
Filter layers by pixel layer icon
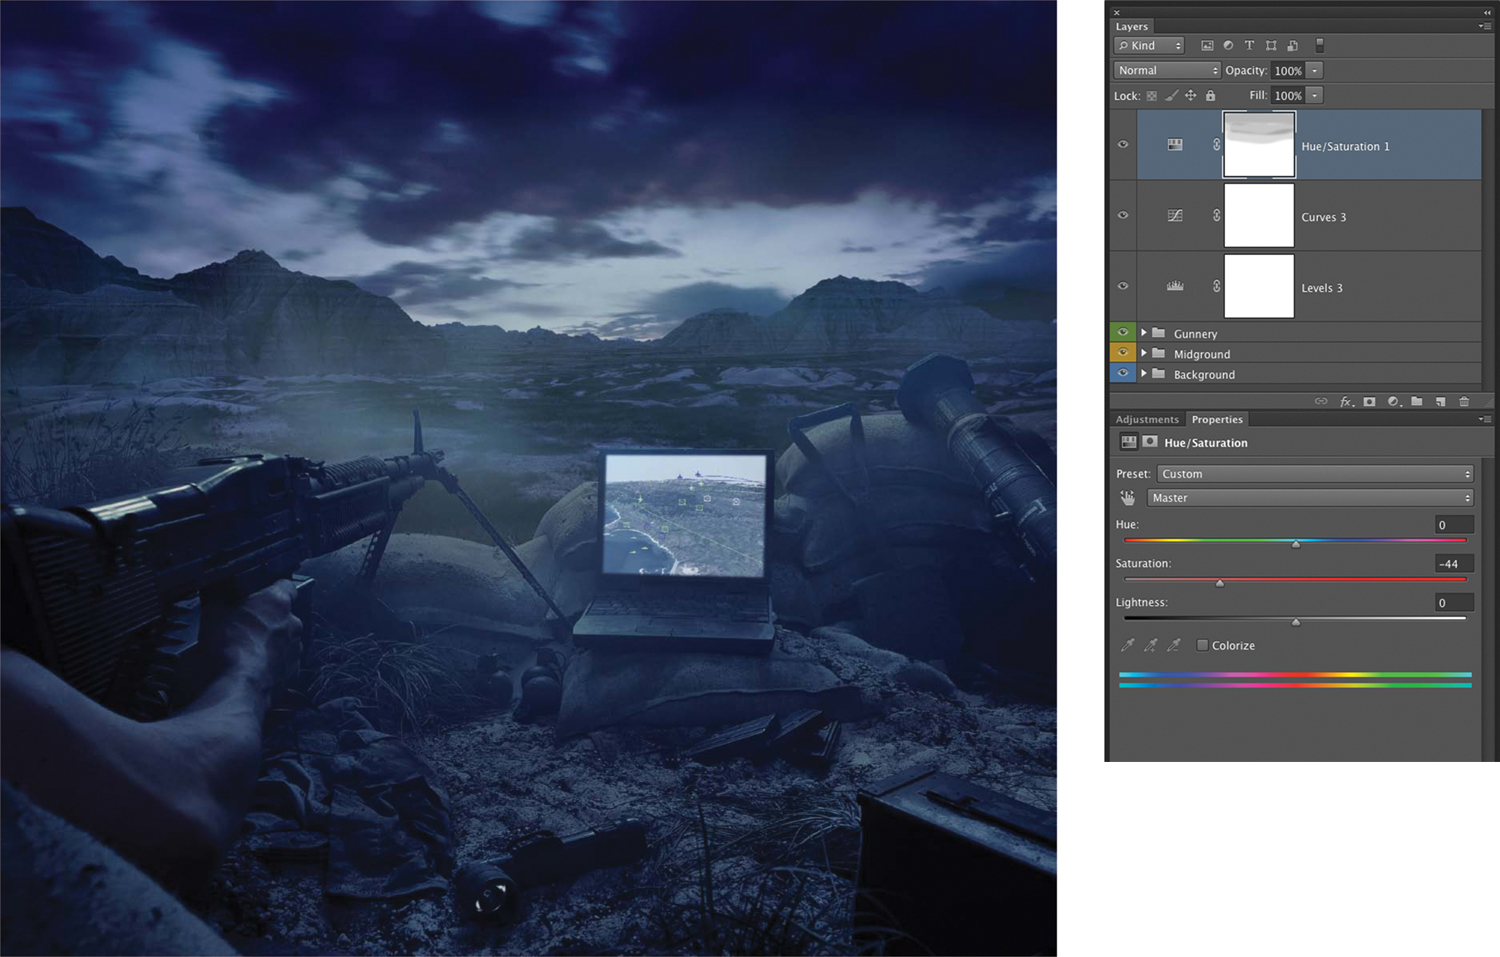pos(1207,46)
